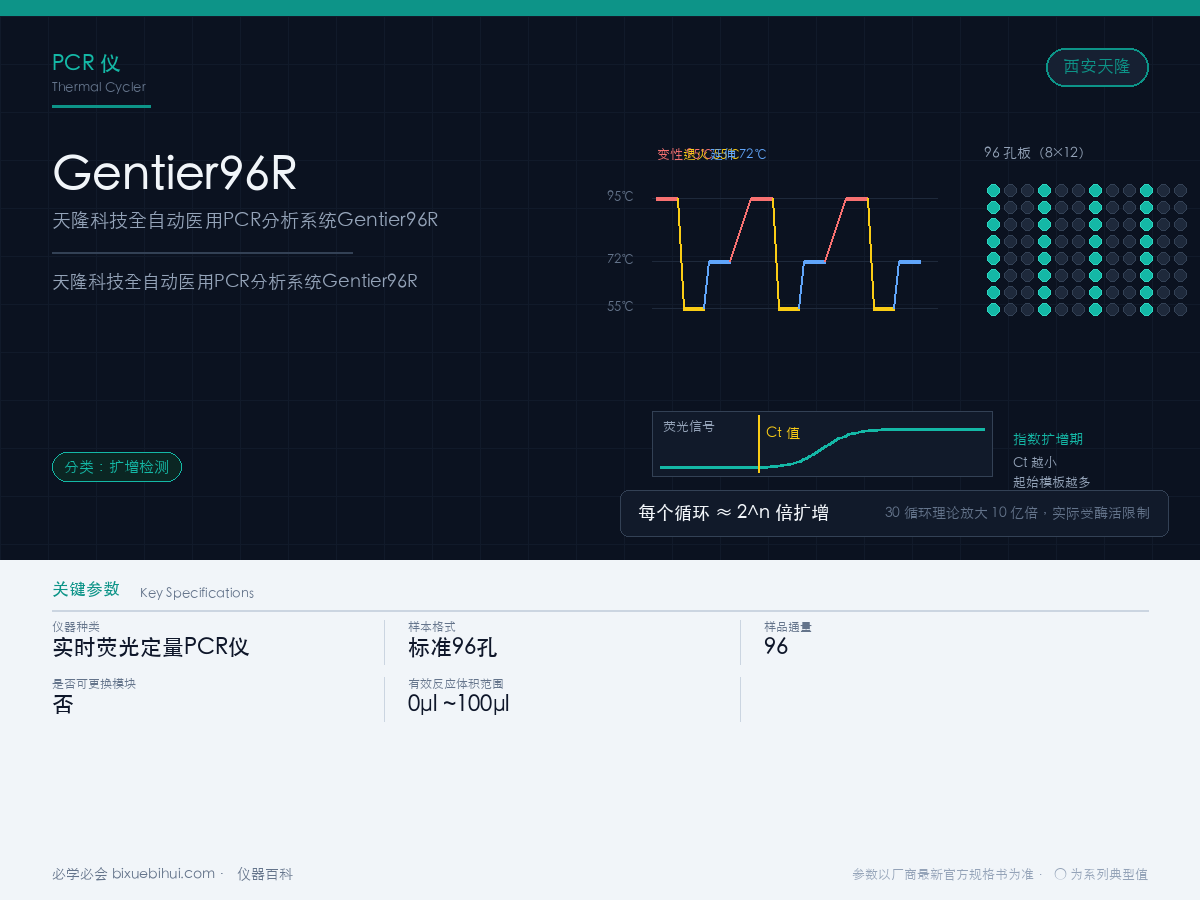Screen dimensions: 1200x900
Task: Open the bixuebihui.com footer link
Action: [x=163, y=873]
